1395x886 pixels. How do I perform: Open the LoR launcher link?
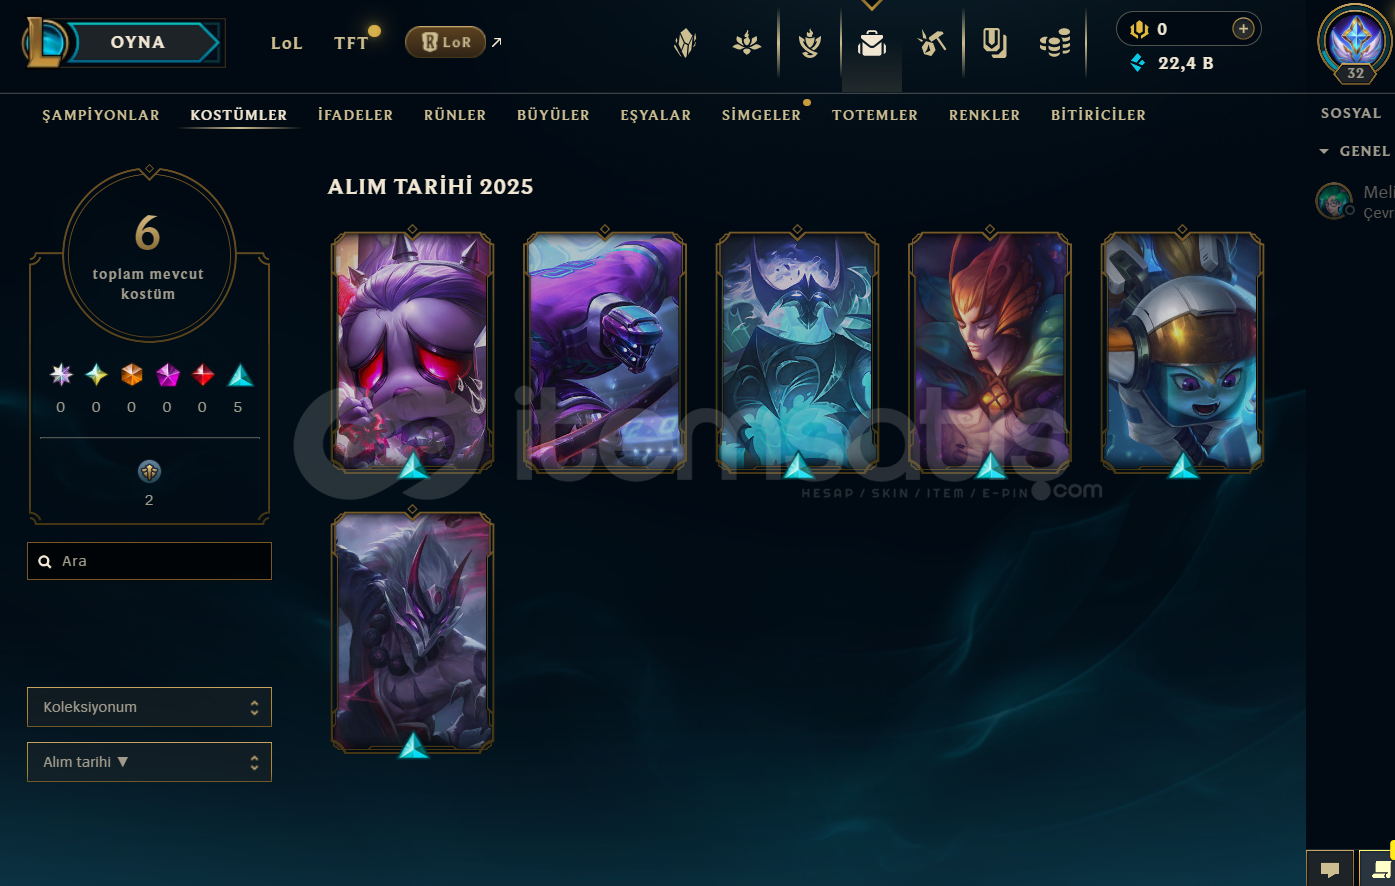[x=446, y=42]
